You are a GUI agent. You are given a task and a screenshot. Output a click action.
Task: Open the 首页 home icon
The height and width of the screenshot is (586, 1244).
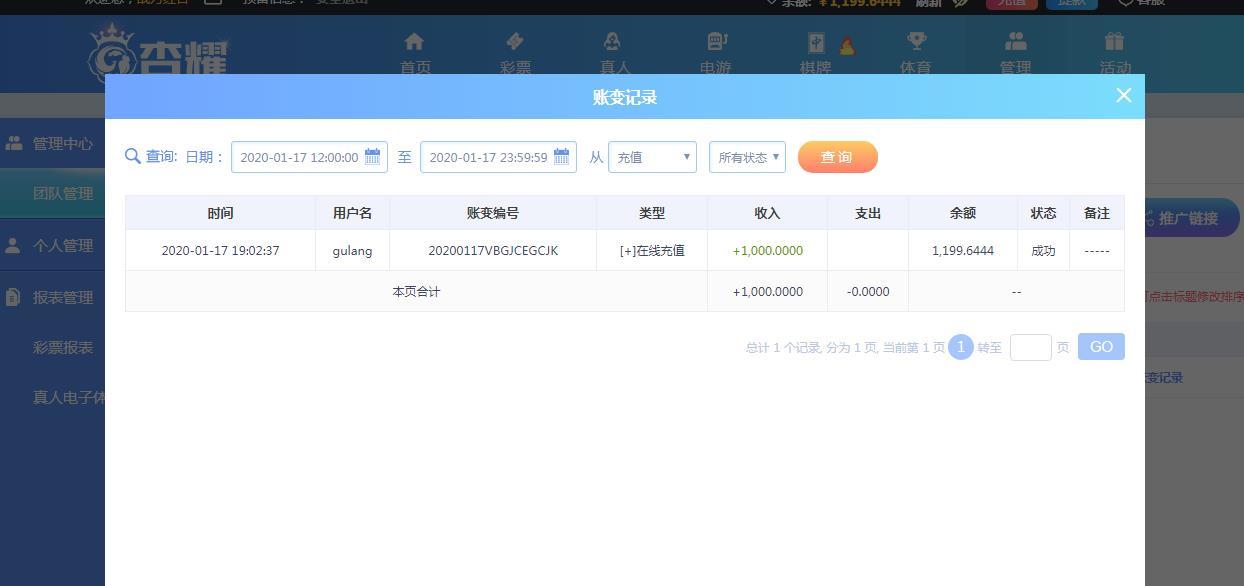pyautogui.click(x=414, y=42)
